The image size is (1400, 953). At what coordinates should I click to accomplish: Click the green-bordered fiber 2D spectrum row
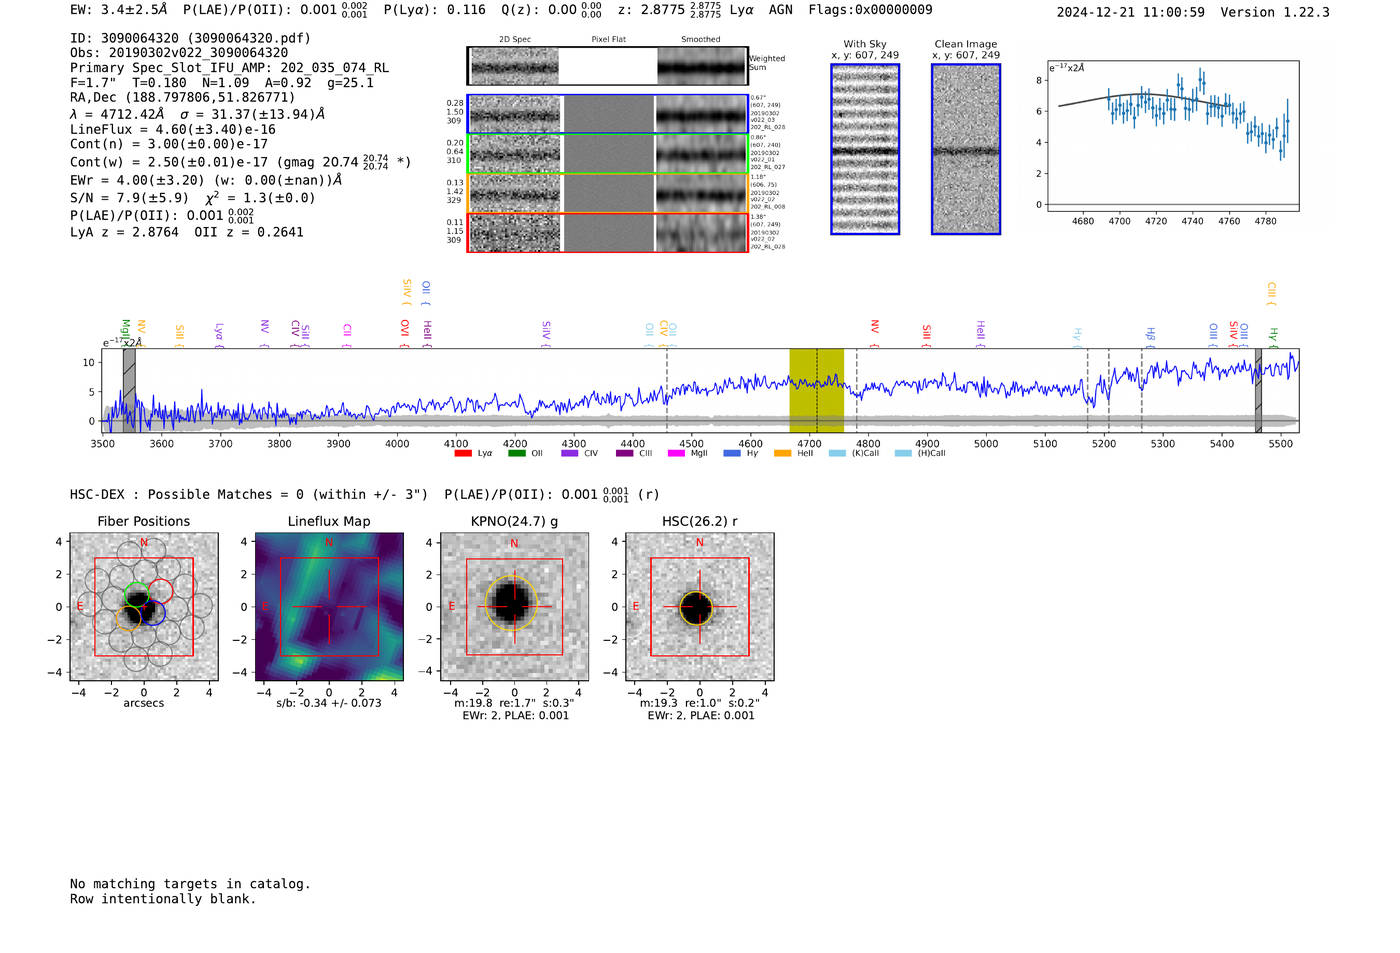pos(607,154)
